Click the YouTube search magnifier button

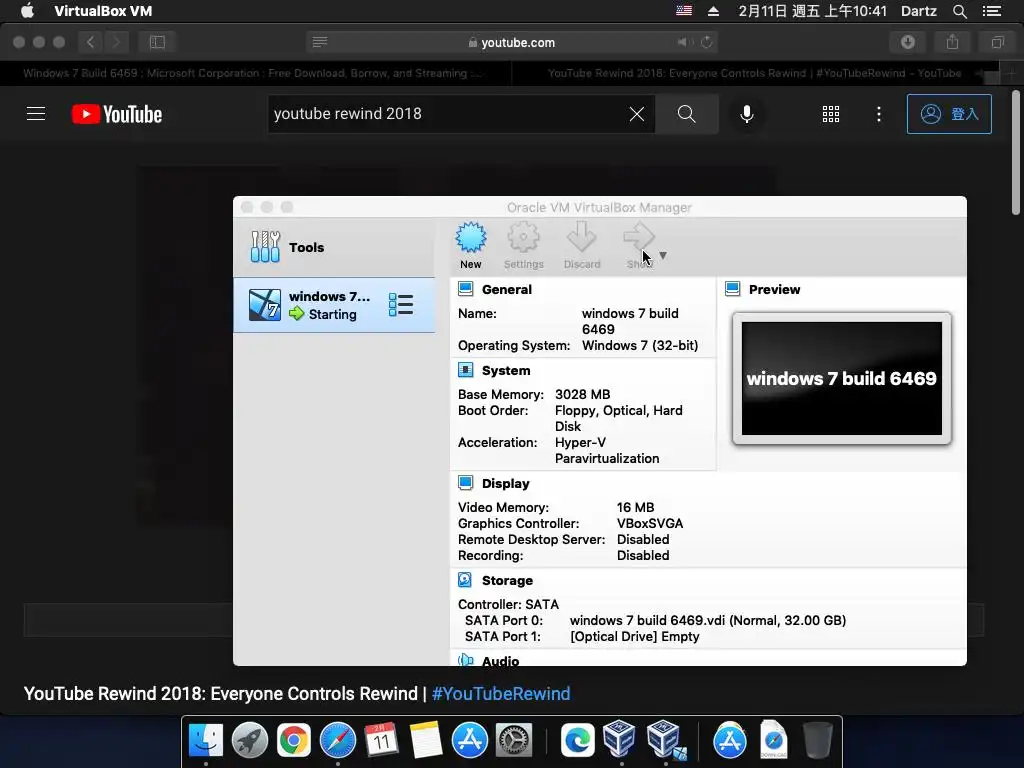click(686, 114)
